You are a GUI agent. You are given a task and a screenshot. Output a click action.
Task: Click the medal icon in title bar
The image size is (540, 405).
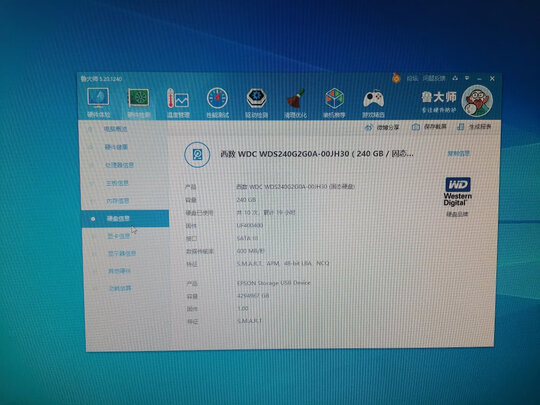[x=396, y=78]
